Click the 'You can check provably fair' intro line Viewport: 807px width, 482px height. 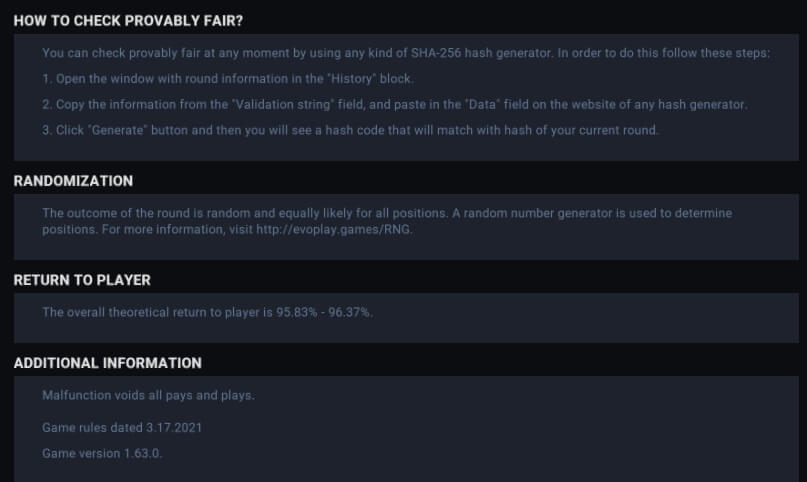[x=406, y=53]
